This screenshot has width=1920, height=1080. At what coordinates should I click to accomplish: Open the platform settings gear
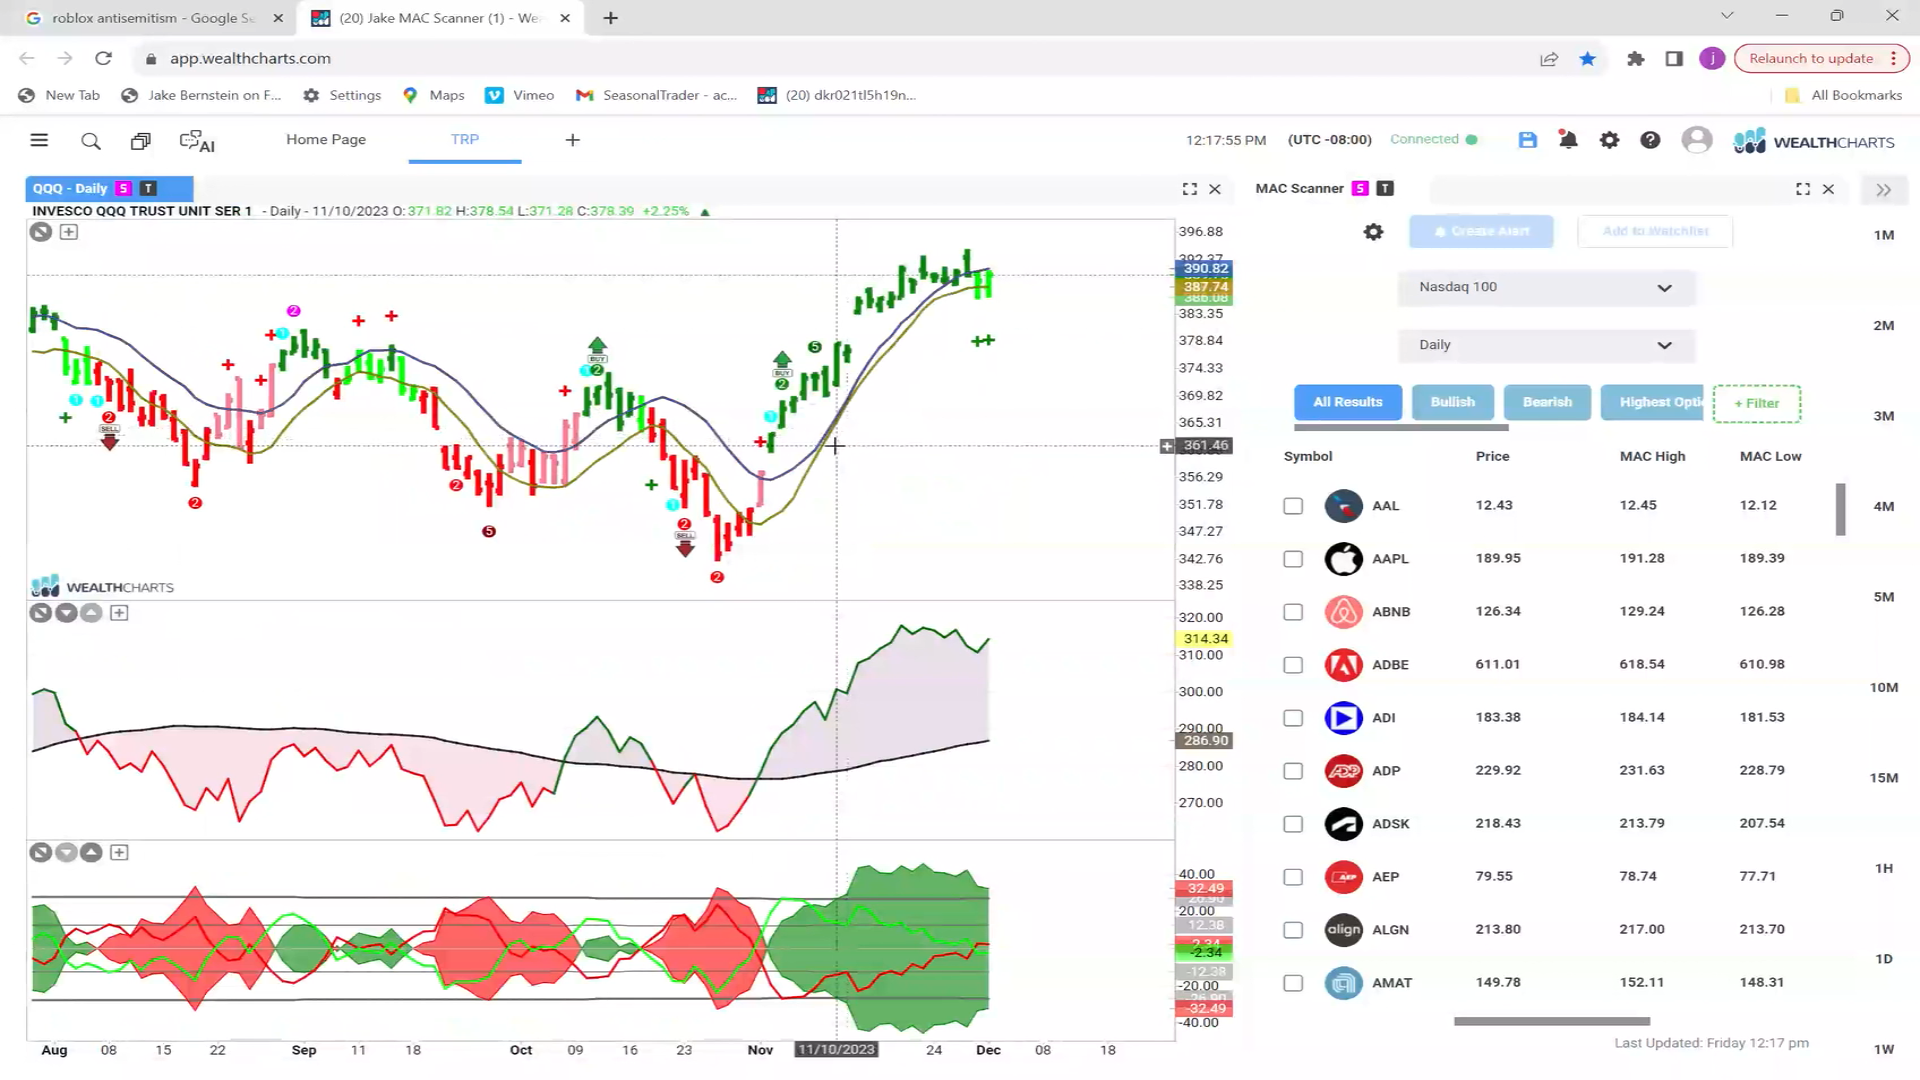pos(1609,140)
